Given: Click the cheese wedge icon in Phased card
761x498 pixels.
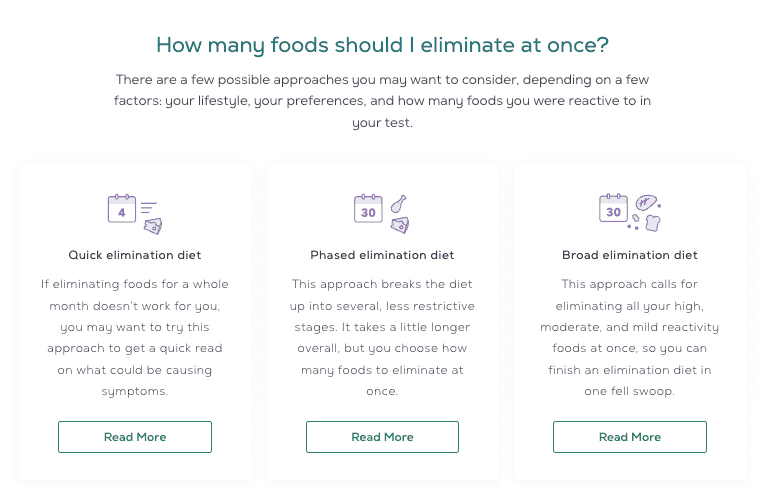Looking at the screenshot, I should pos(400,225).
